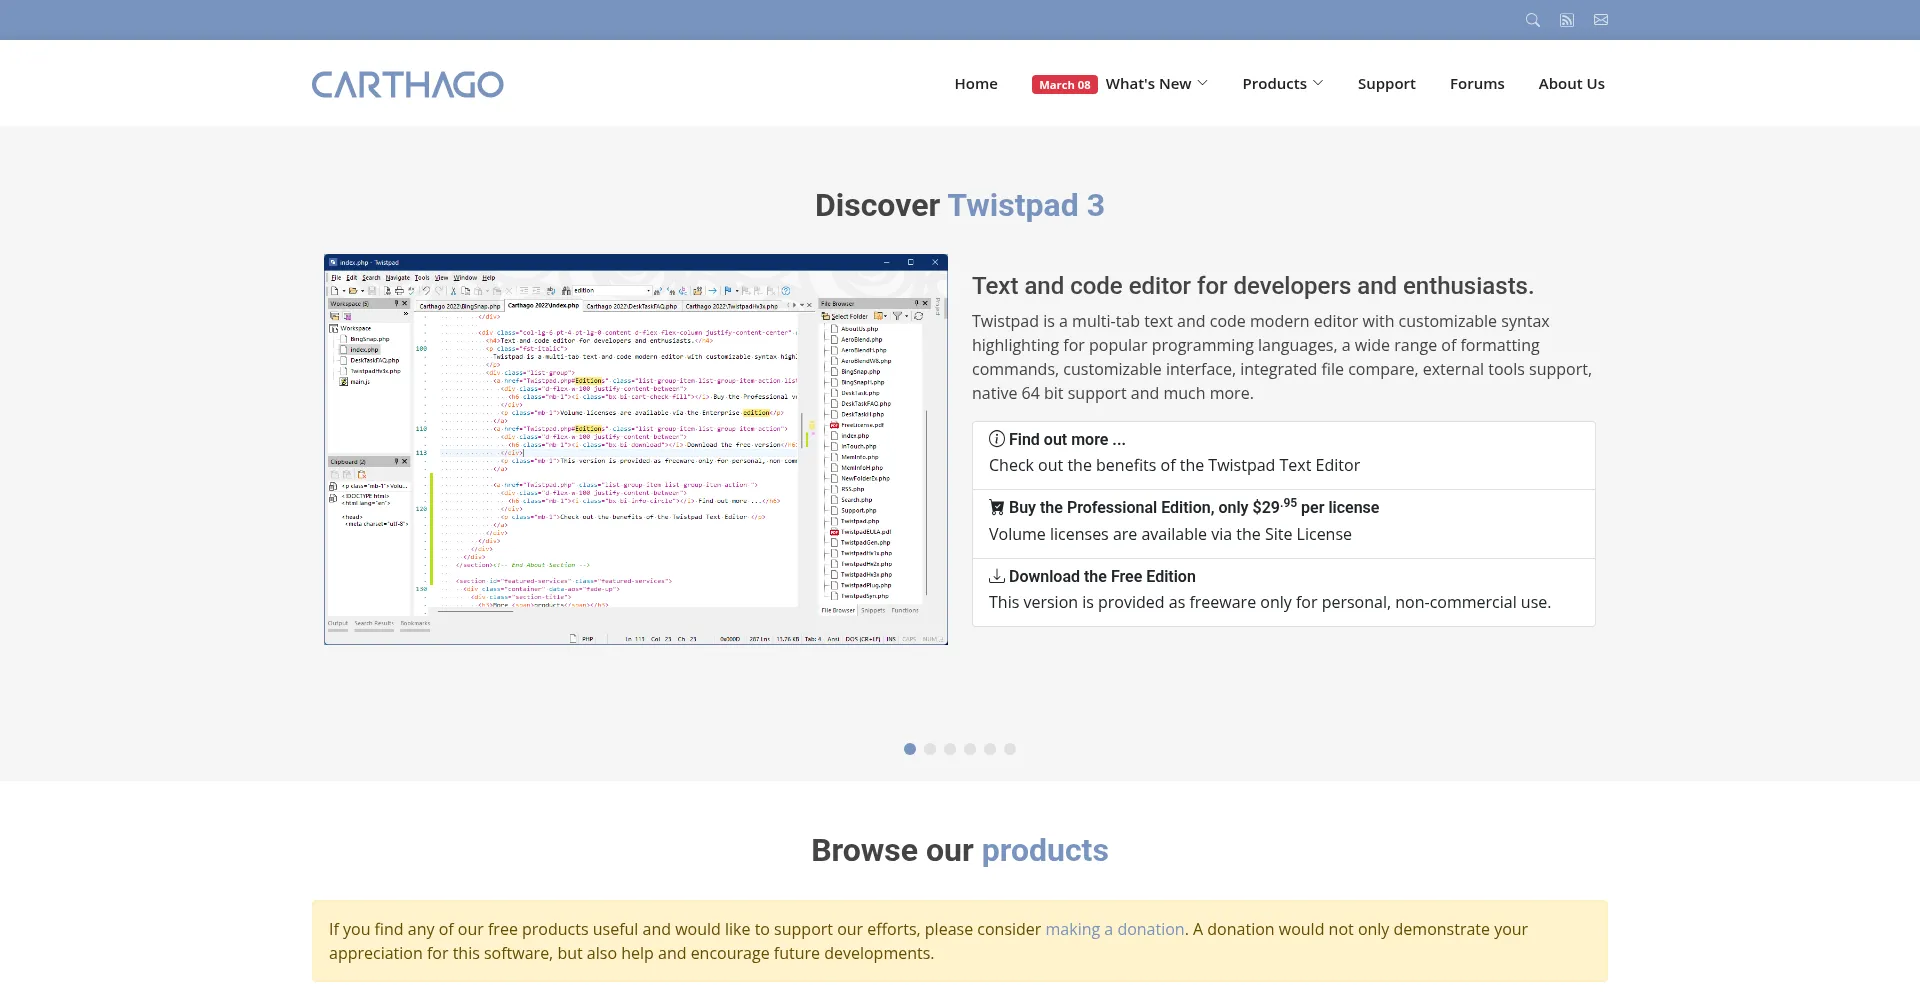Expand the What's New dropdown menu
The width and height of the screenshot is (1920, 993).
(x=1156, y=84)
